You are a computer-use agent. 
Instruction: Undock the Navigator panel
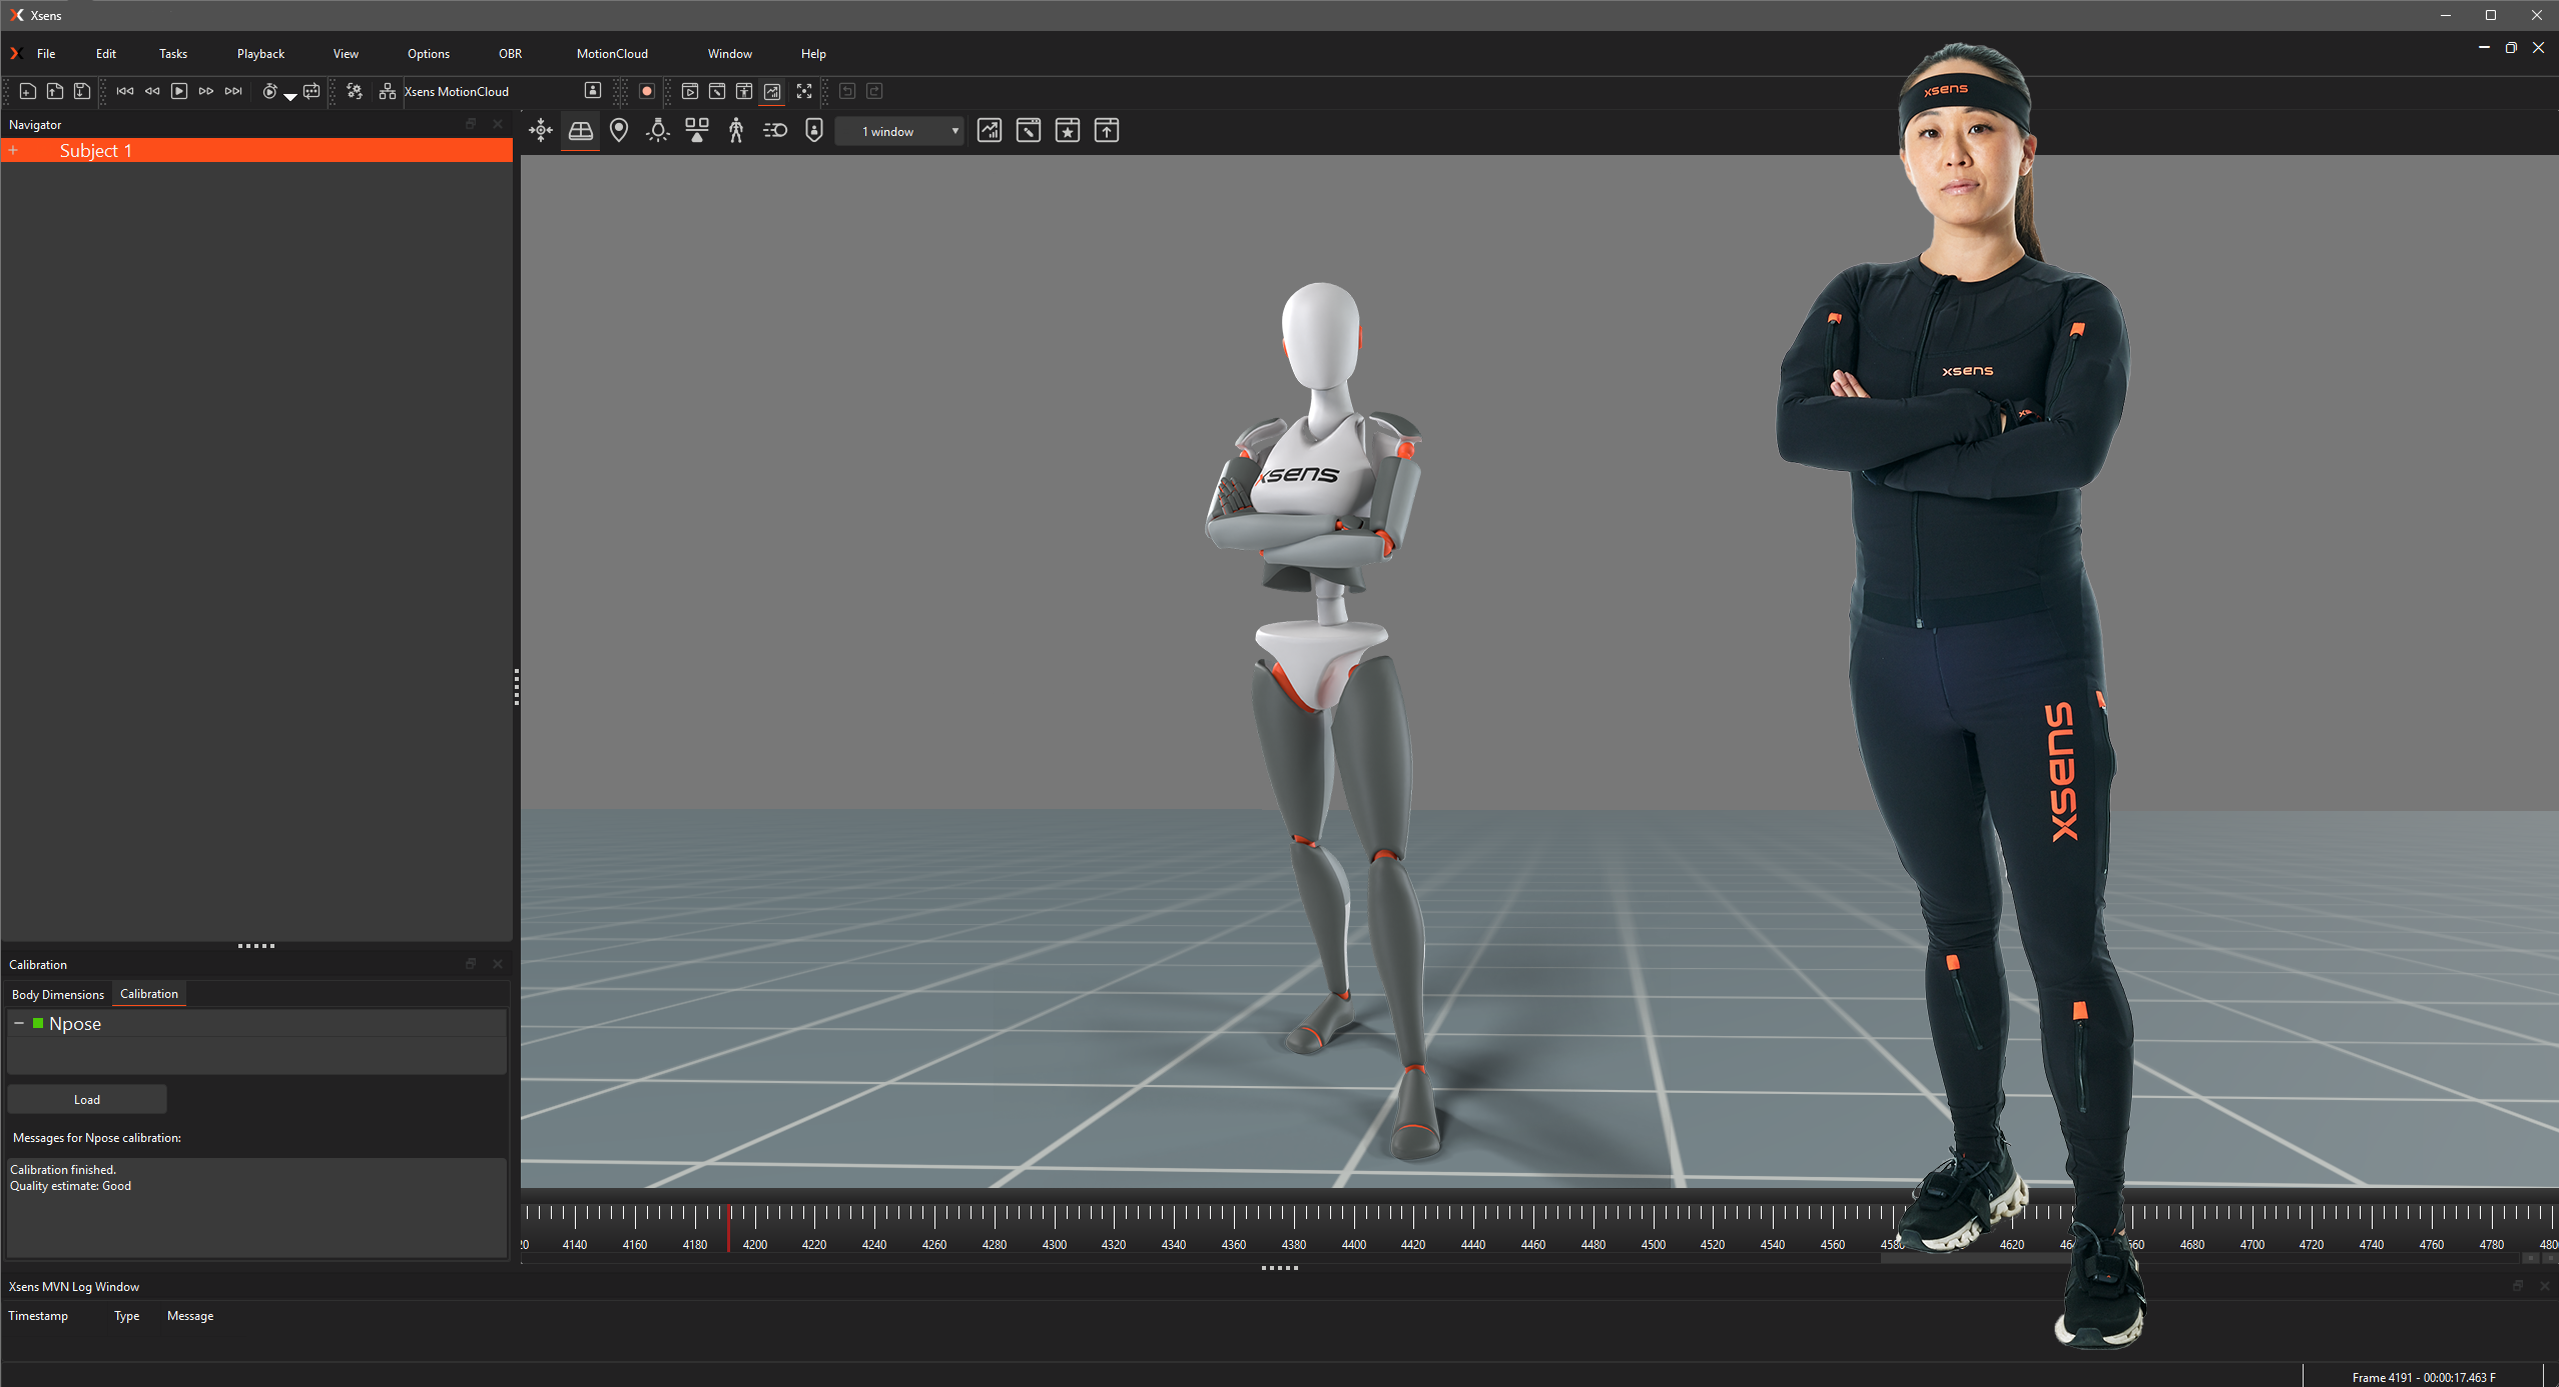coord(471,124)
